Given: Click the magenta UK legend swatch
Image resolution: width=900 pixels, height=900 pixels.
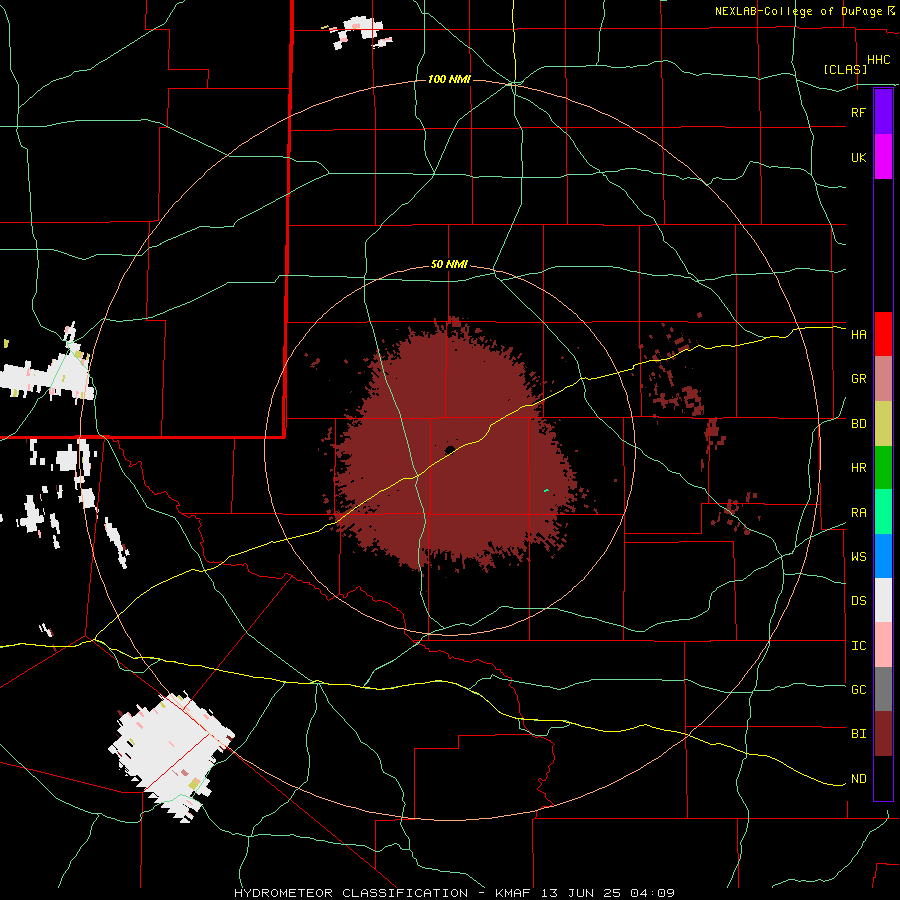Looking at the screenshot, I should click(883, 157).
